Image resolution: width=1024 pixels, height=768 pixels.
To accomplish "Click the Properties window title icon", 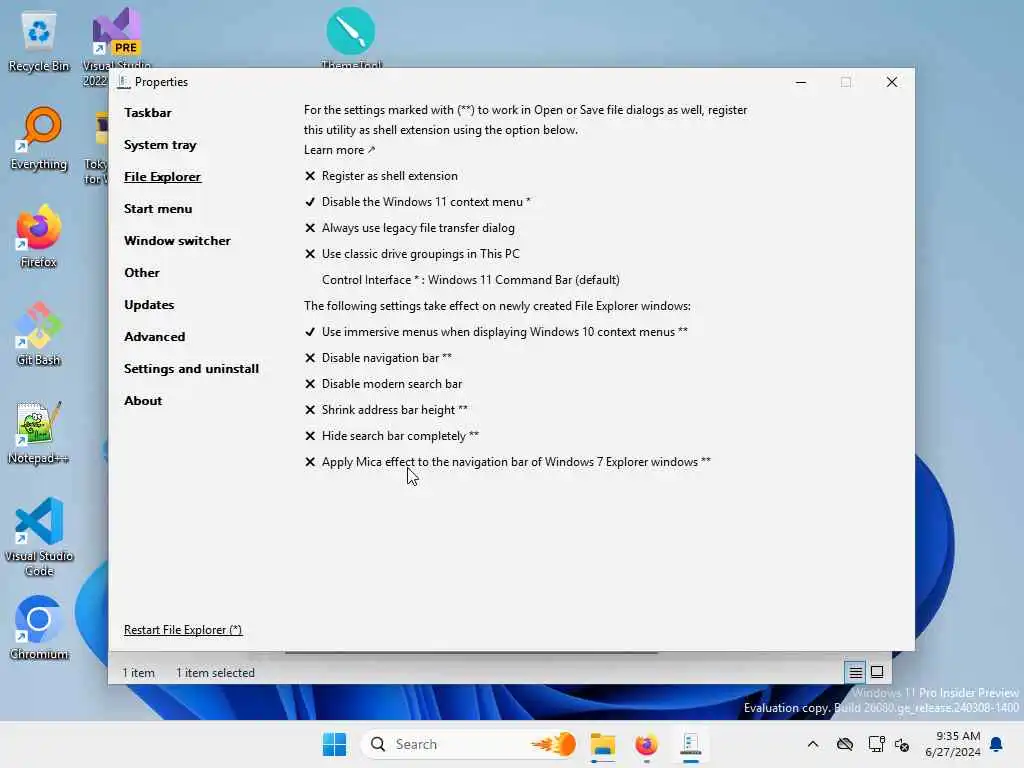I will [x=123, y=82].
